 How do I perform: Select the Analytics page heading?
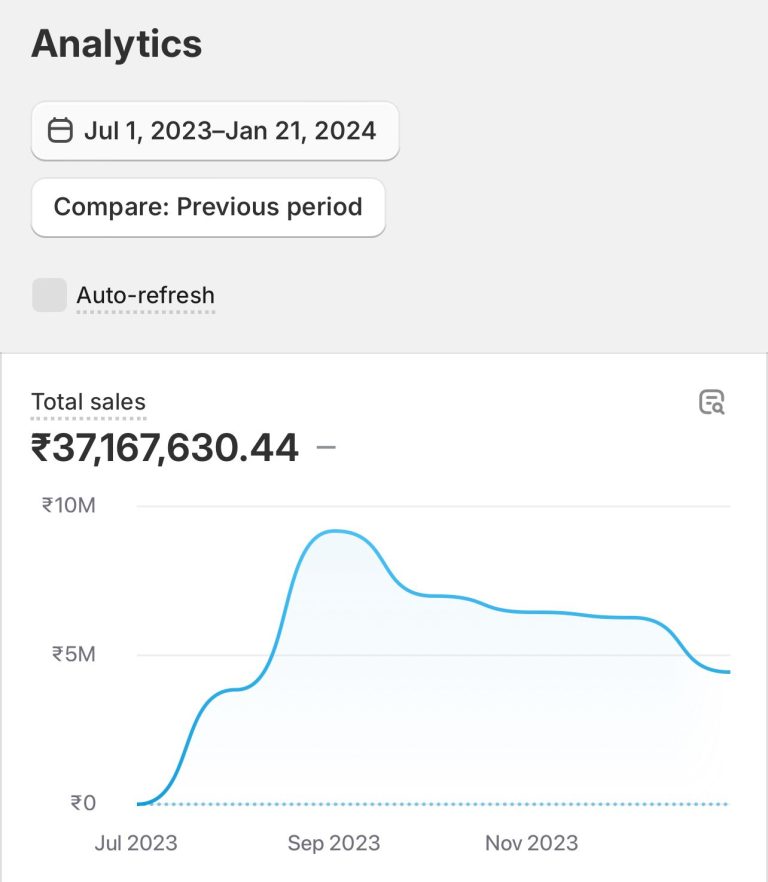[116, 44]
